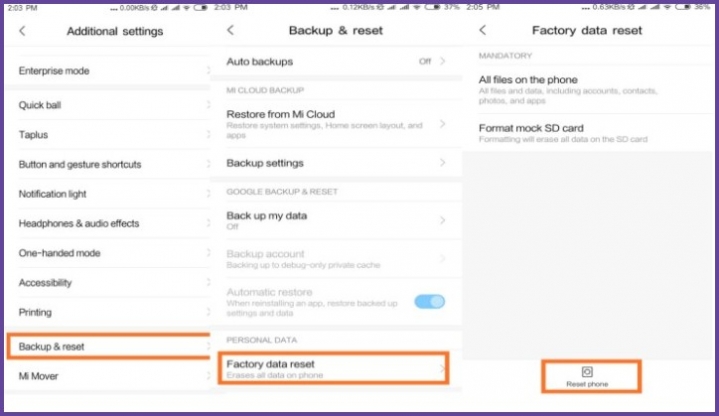Open Quick ball settings
719x416 pixels.
pos(109,105)
